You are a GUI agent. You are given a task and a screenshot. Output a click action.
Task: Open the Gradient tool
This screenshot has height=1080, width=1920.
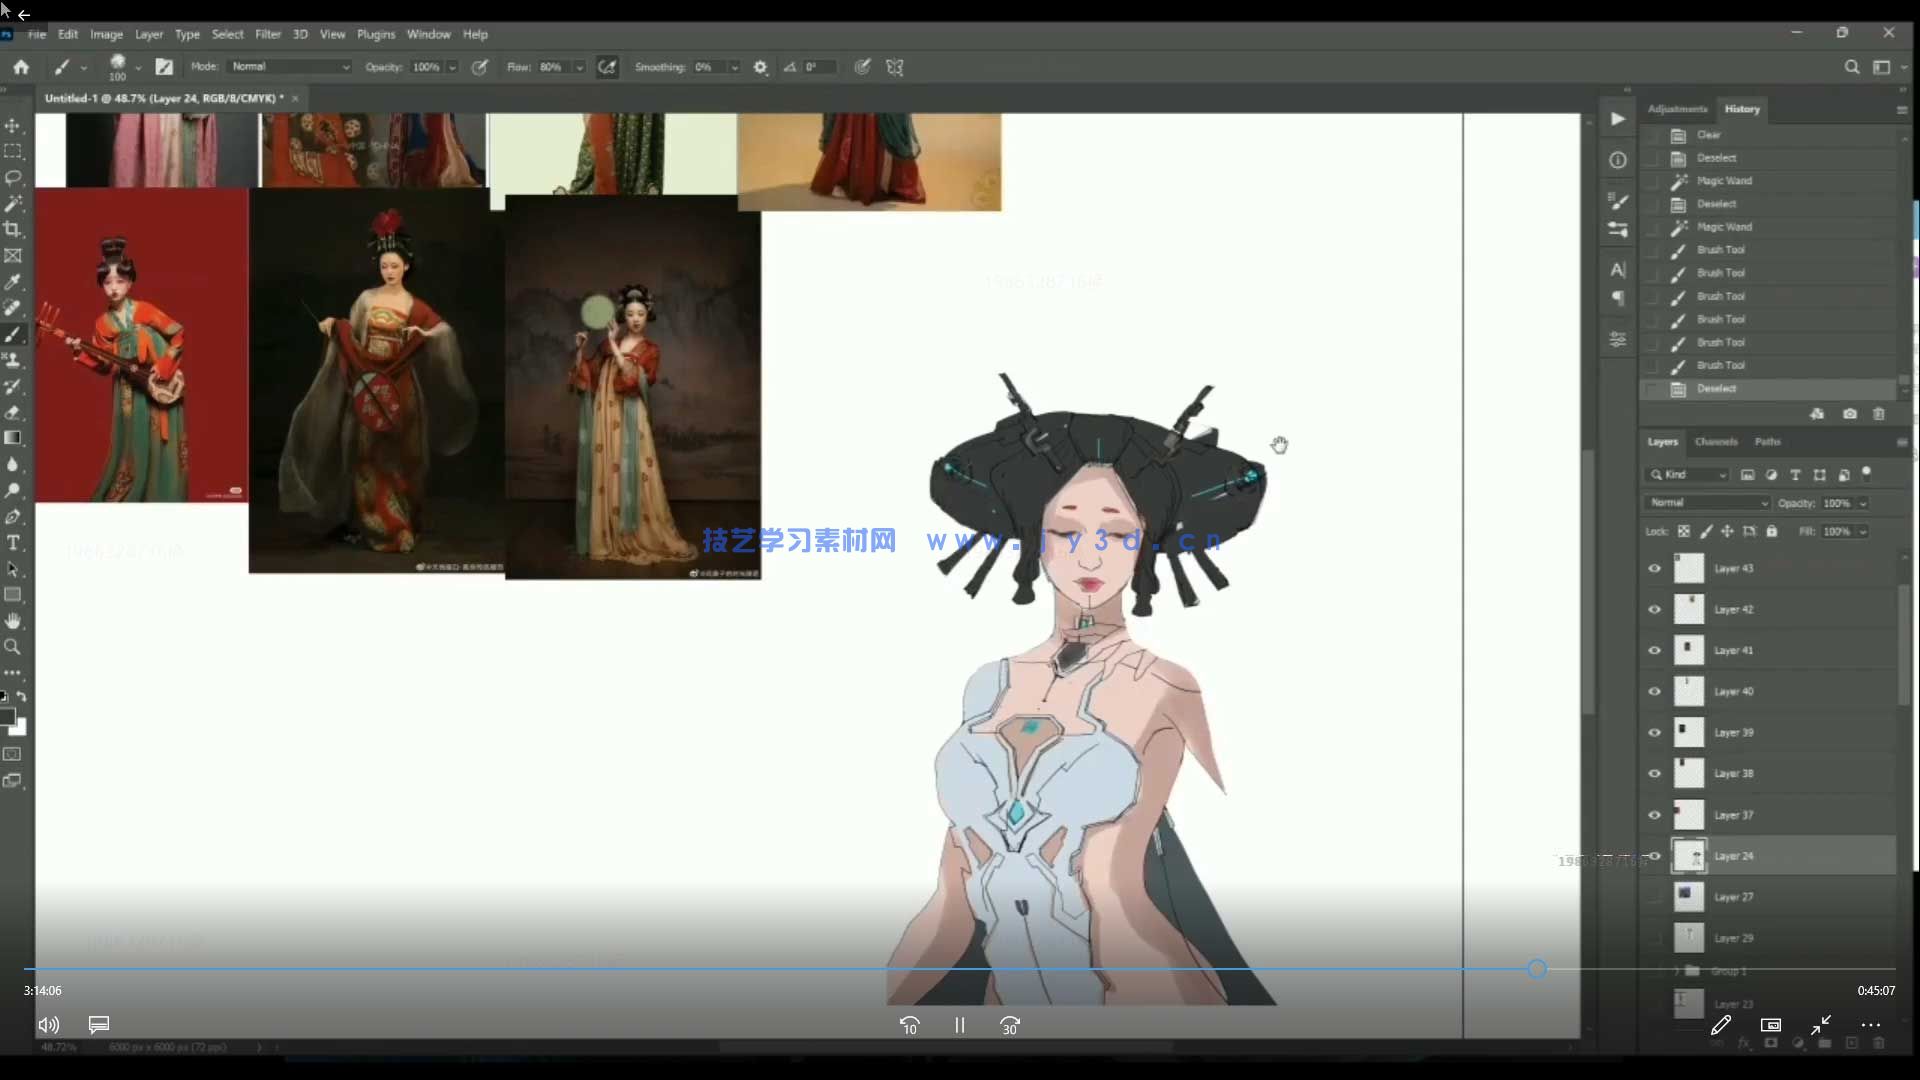(x=14, y=438)
